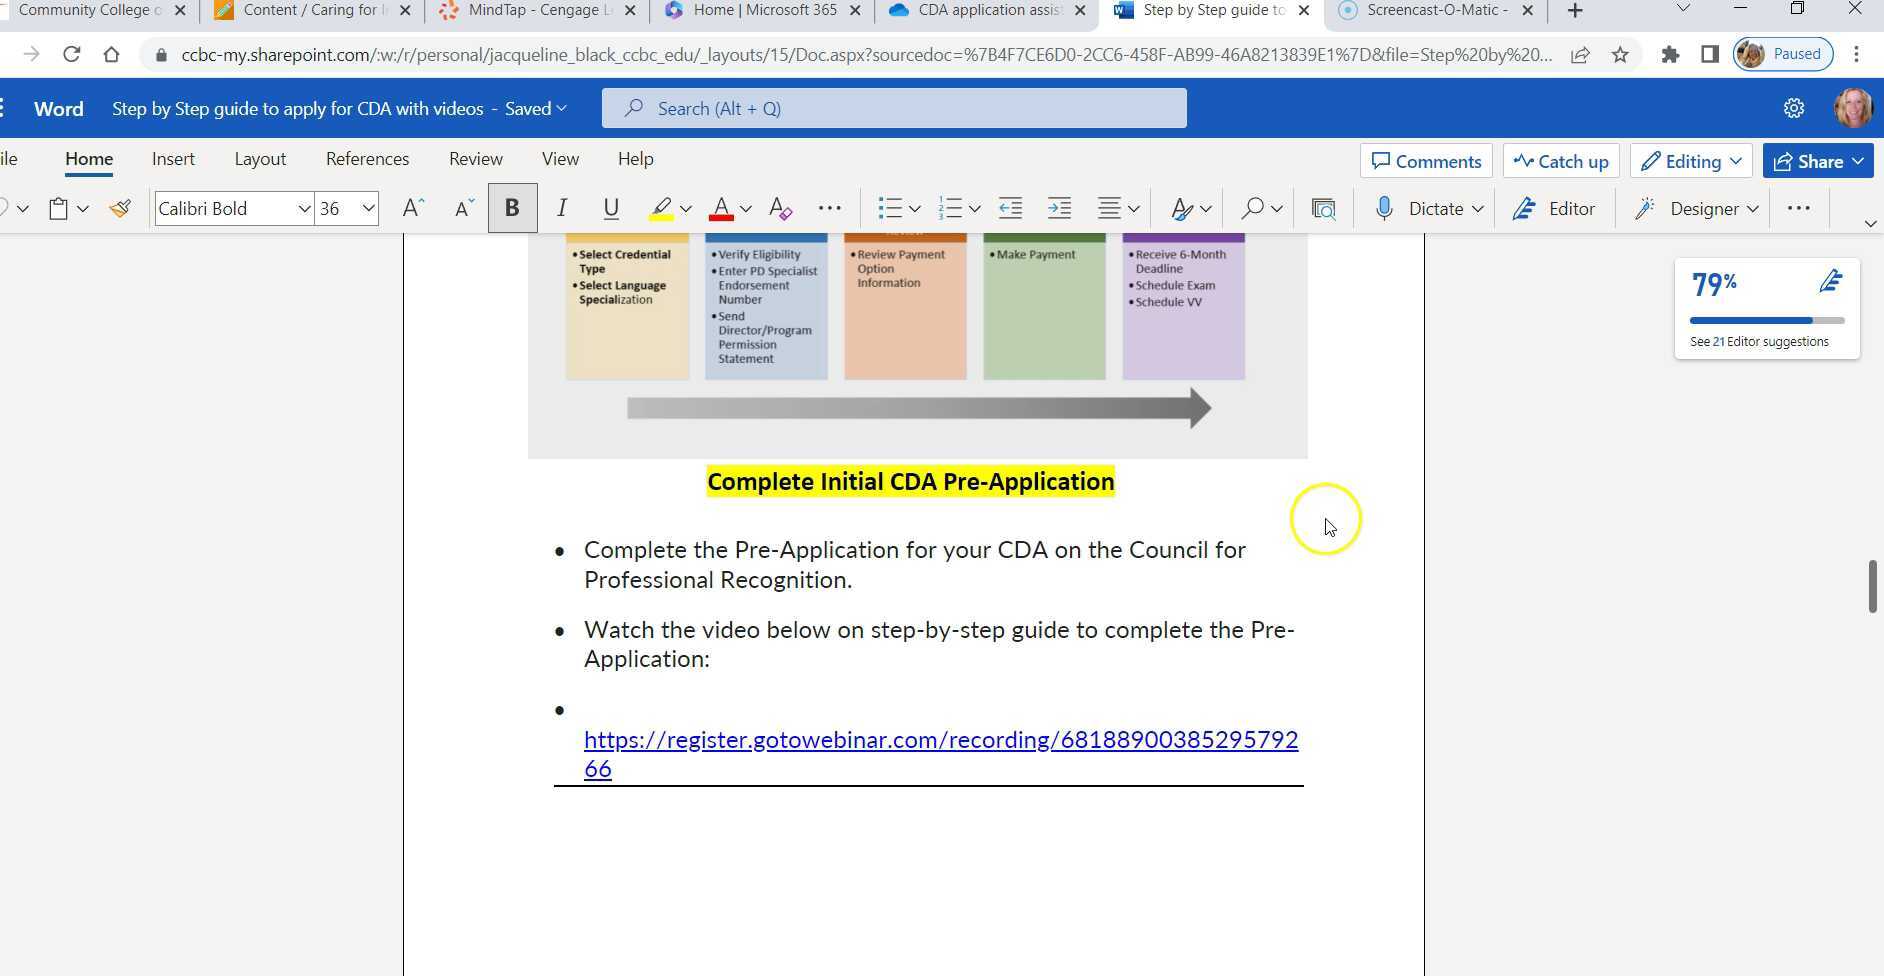Screen dimensions: 1884x976
Task: Open the Calibri Bold font name dropdown
Action: coord(305,208)
